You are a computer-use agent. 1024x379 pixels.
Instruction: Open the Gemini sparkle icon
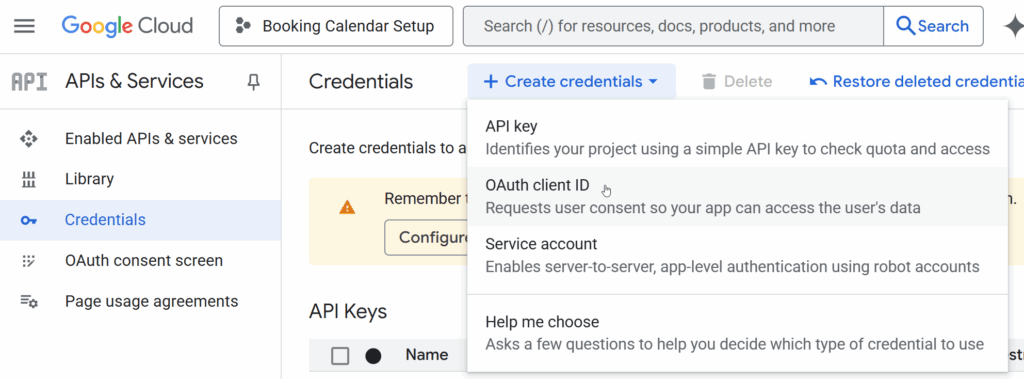(x=1013, y=26)
